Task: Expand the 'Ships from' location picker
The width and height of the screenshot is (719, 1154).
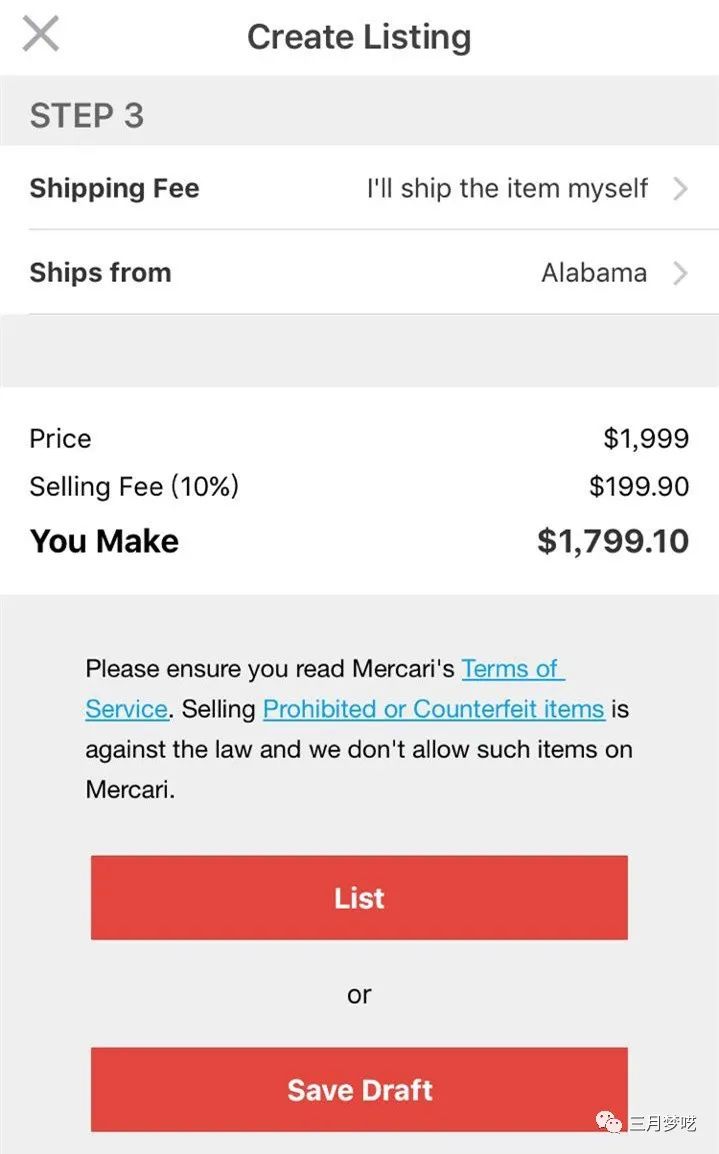Action: pyautogui.click(x=360, y=272)
